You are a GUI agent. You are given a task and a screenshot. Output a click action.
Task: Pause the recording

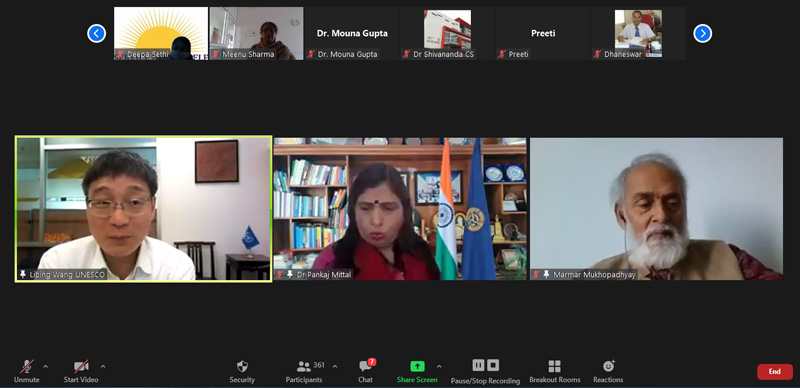478,365
